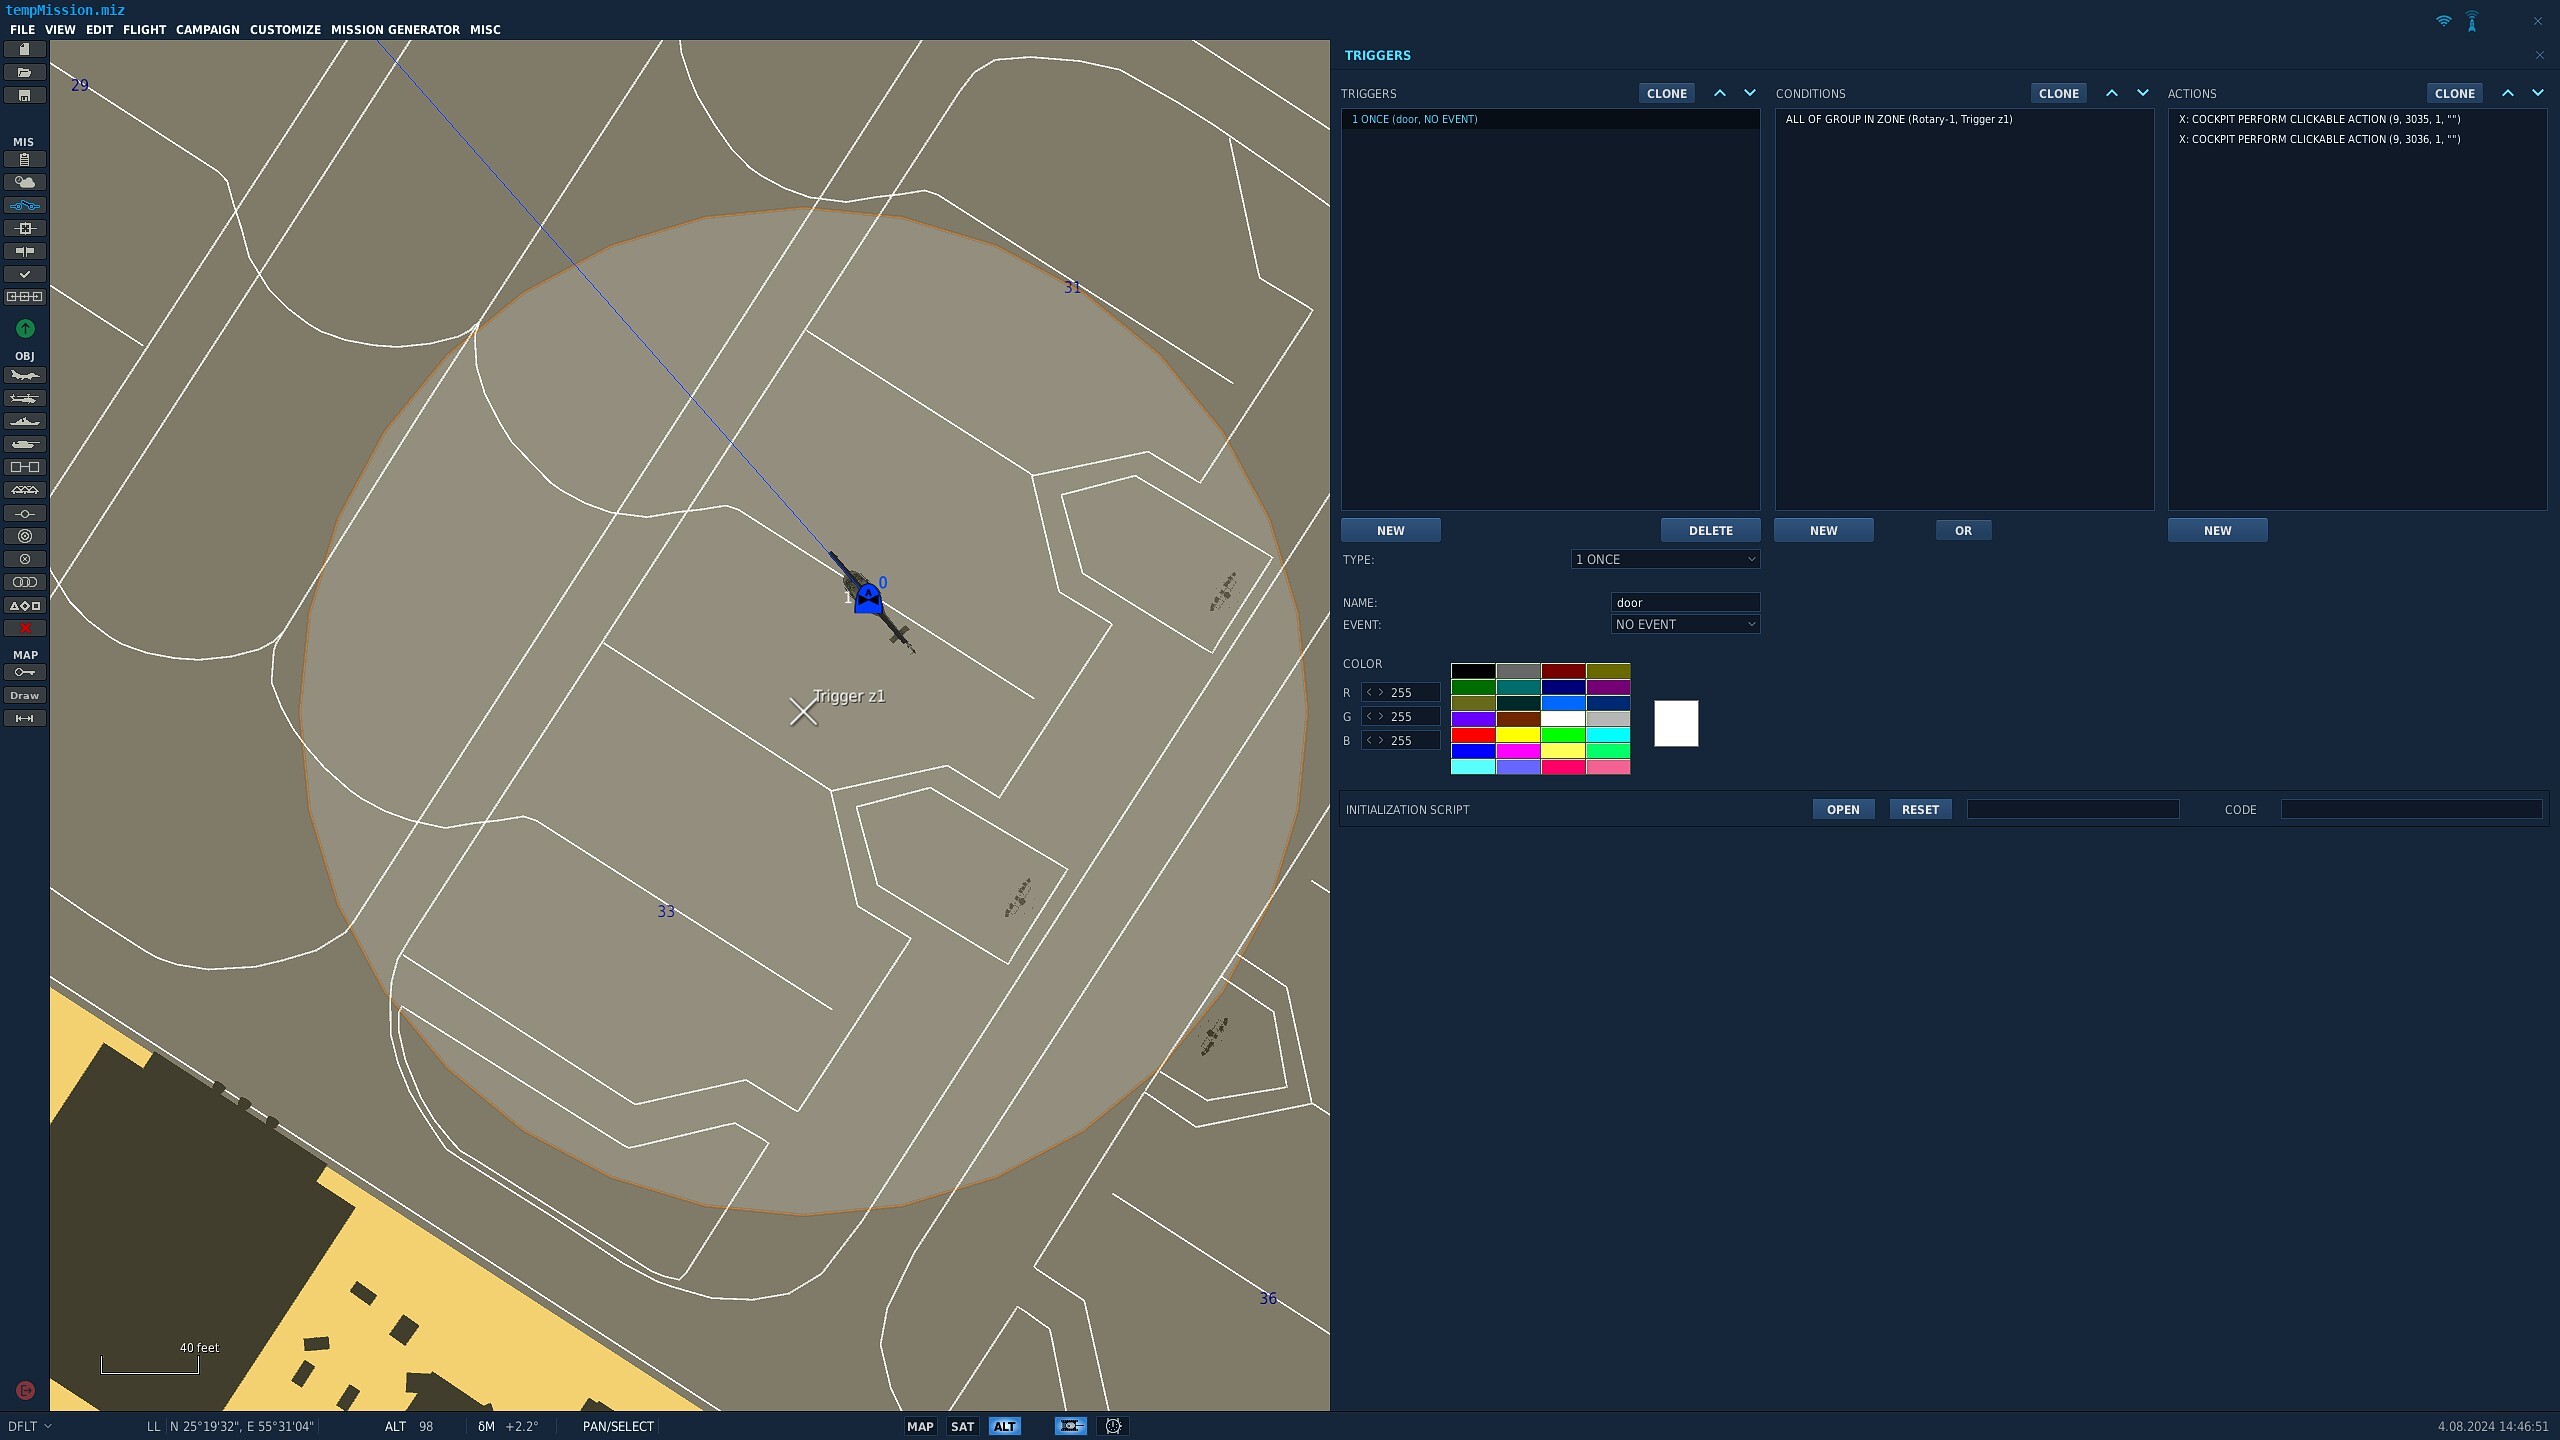Screen dimensions: 2560x1440
Task: Select the helicopter group placement tool
Action: point(25,398)
